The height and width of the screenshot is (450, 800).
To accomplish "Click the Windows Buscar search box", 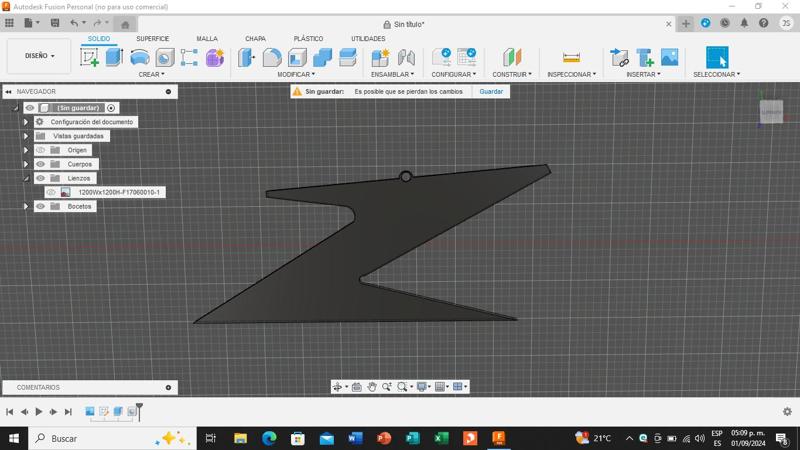I will coord(113,438).
